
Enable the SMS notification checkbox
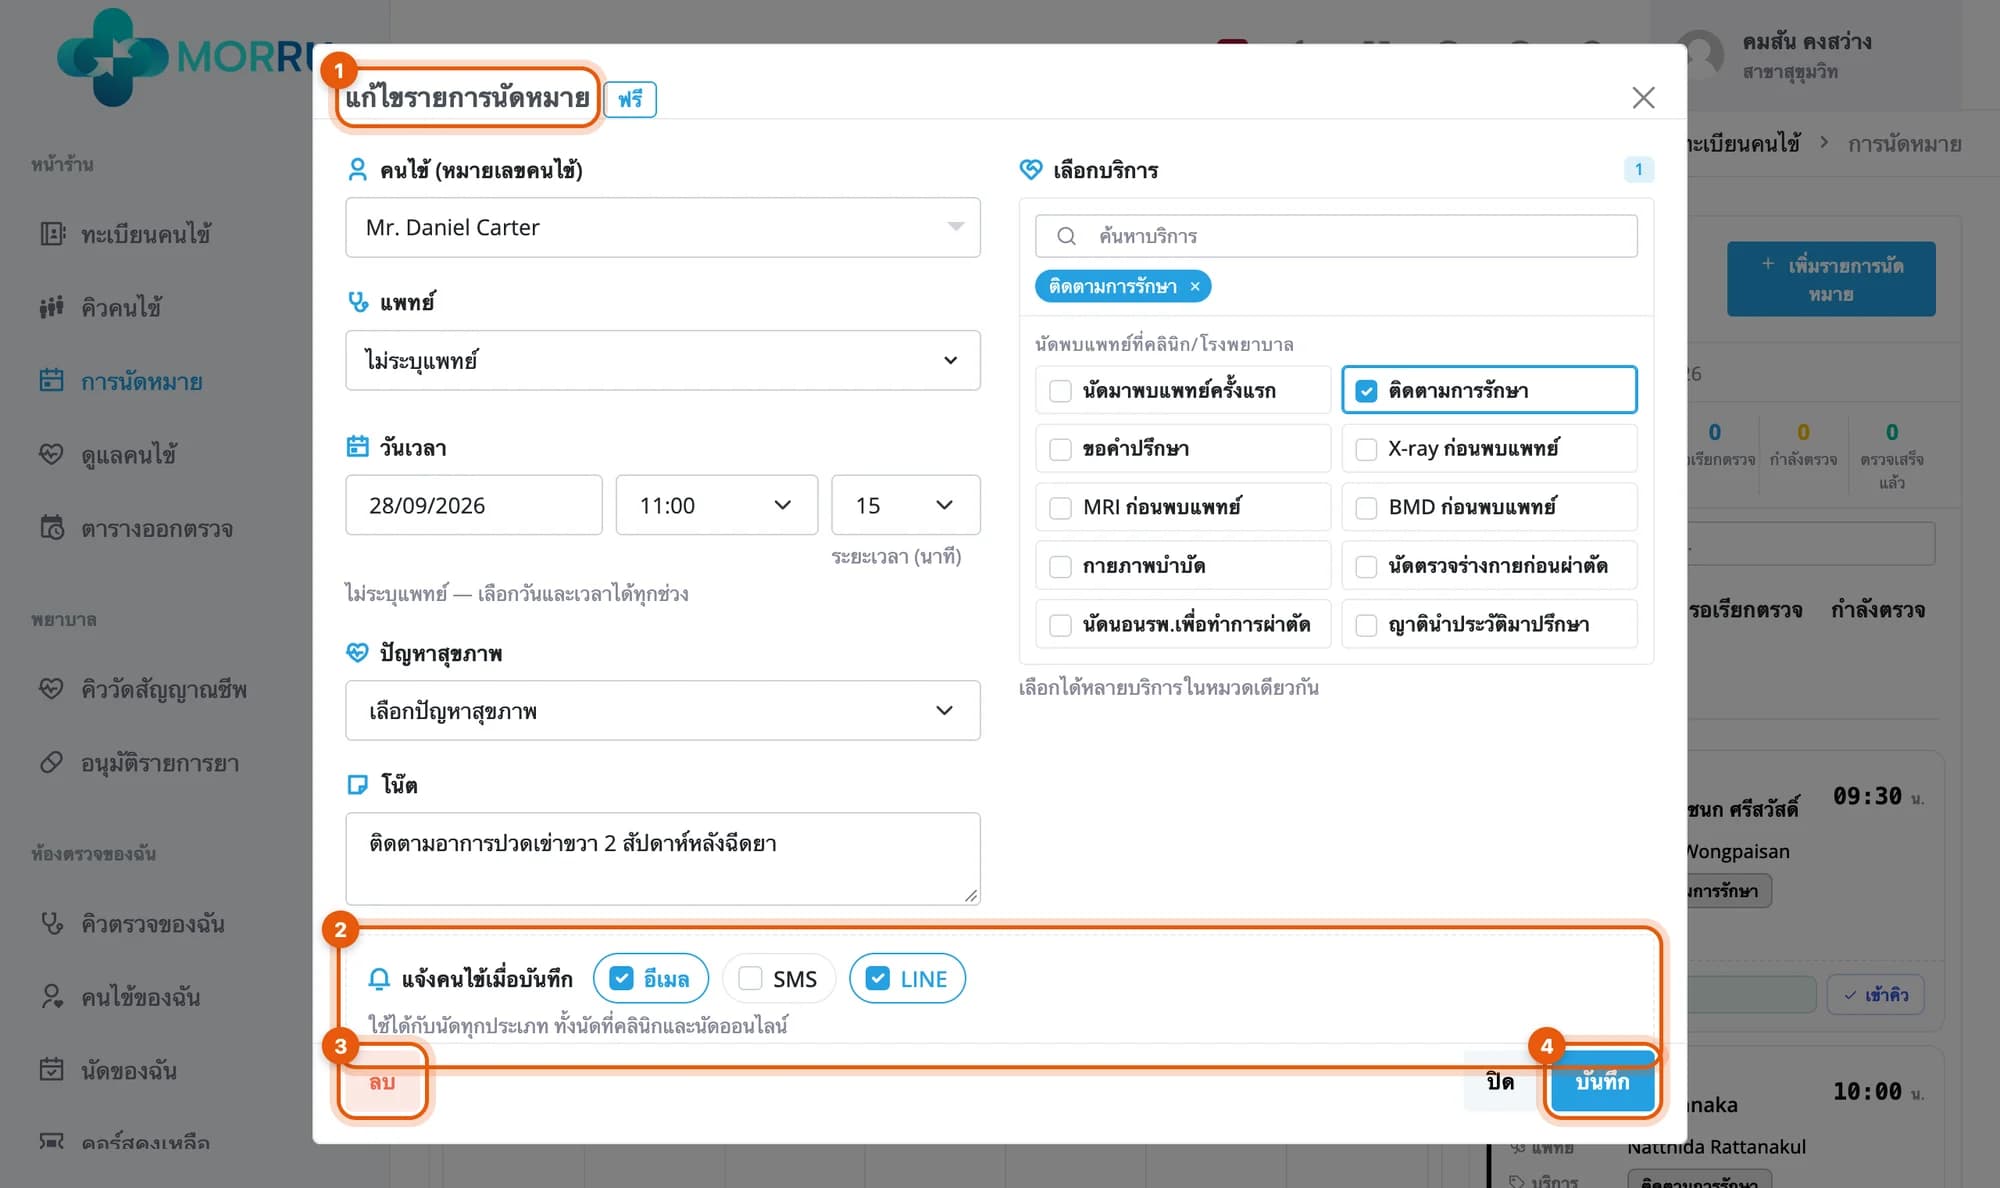pyautogui.click(x=750, y=979)
